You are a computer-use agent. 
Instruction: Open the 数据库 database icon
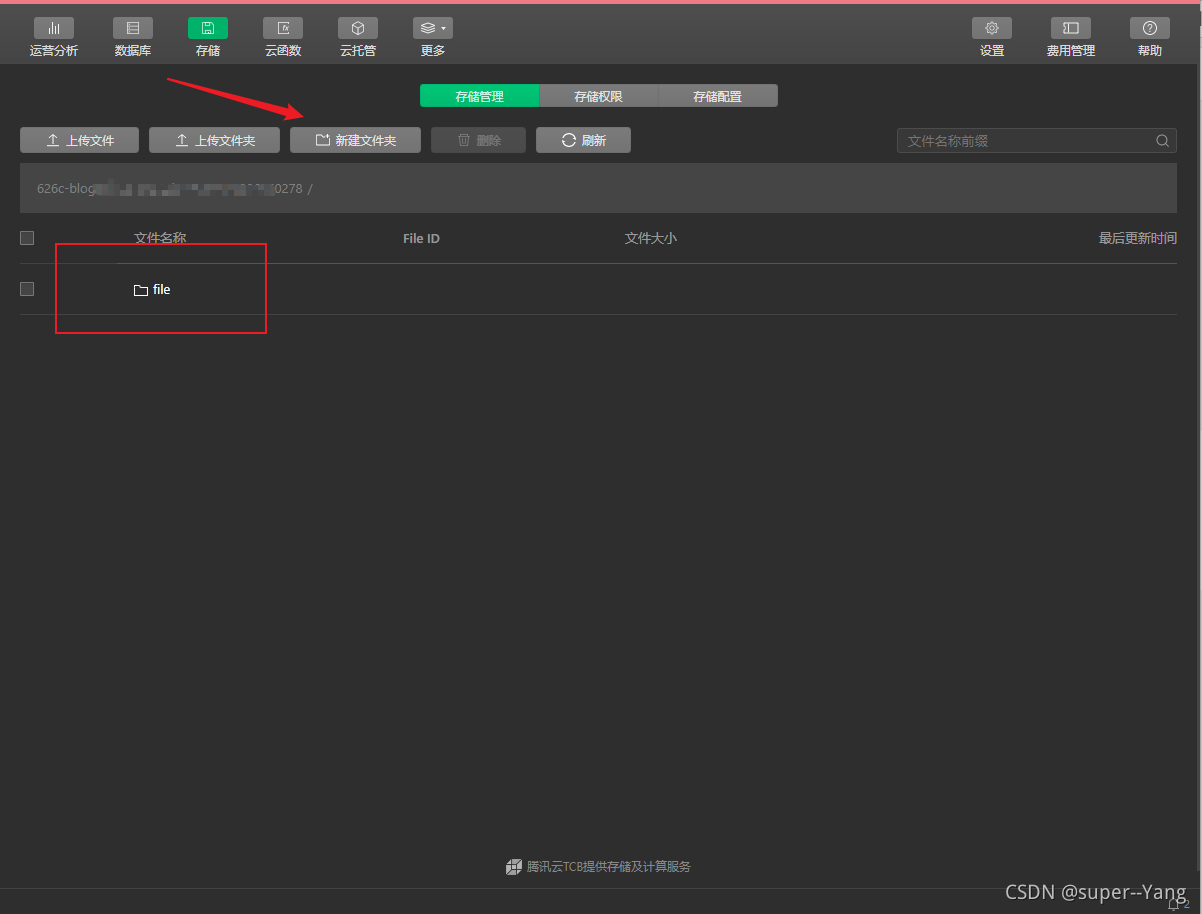(133, 28)
